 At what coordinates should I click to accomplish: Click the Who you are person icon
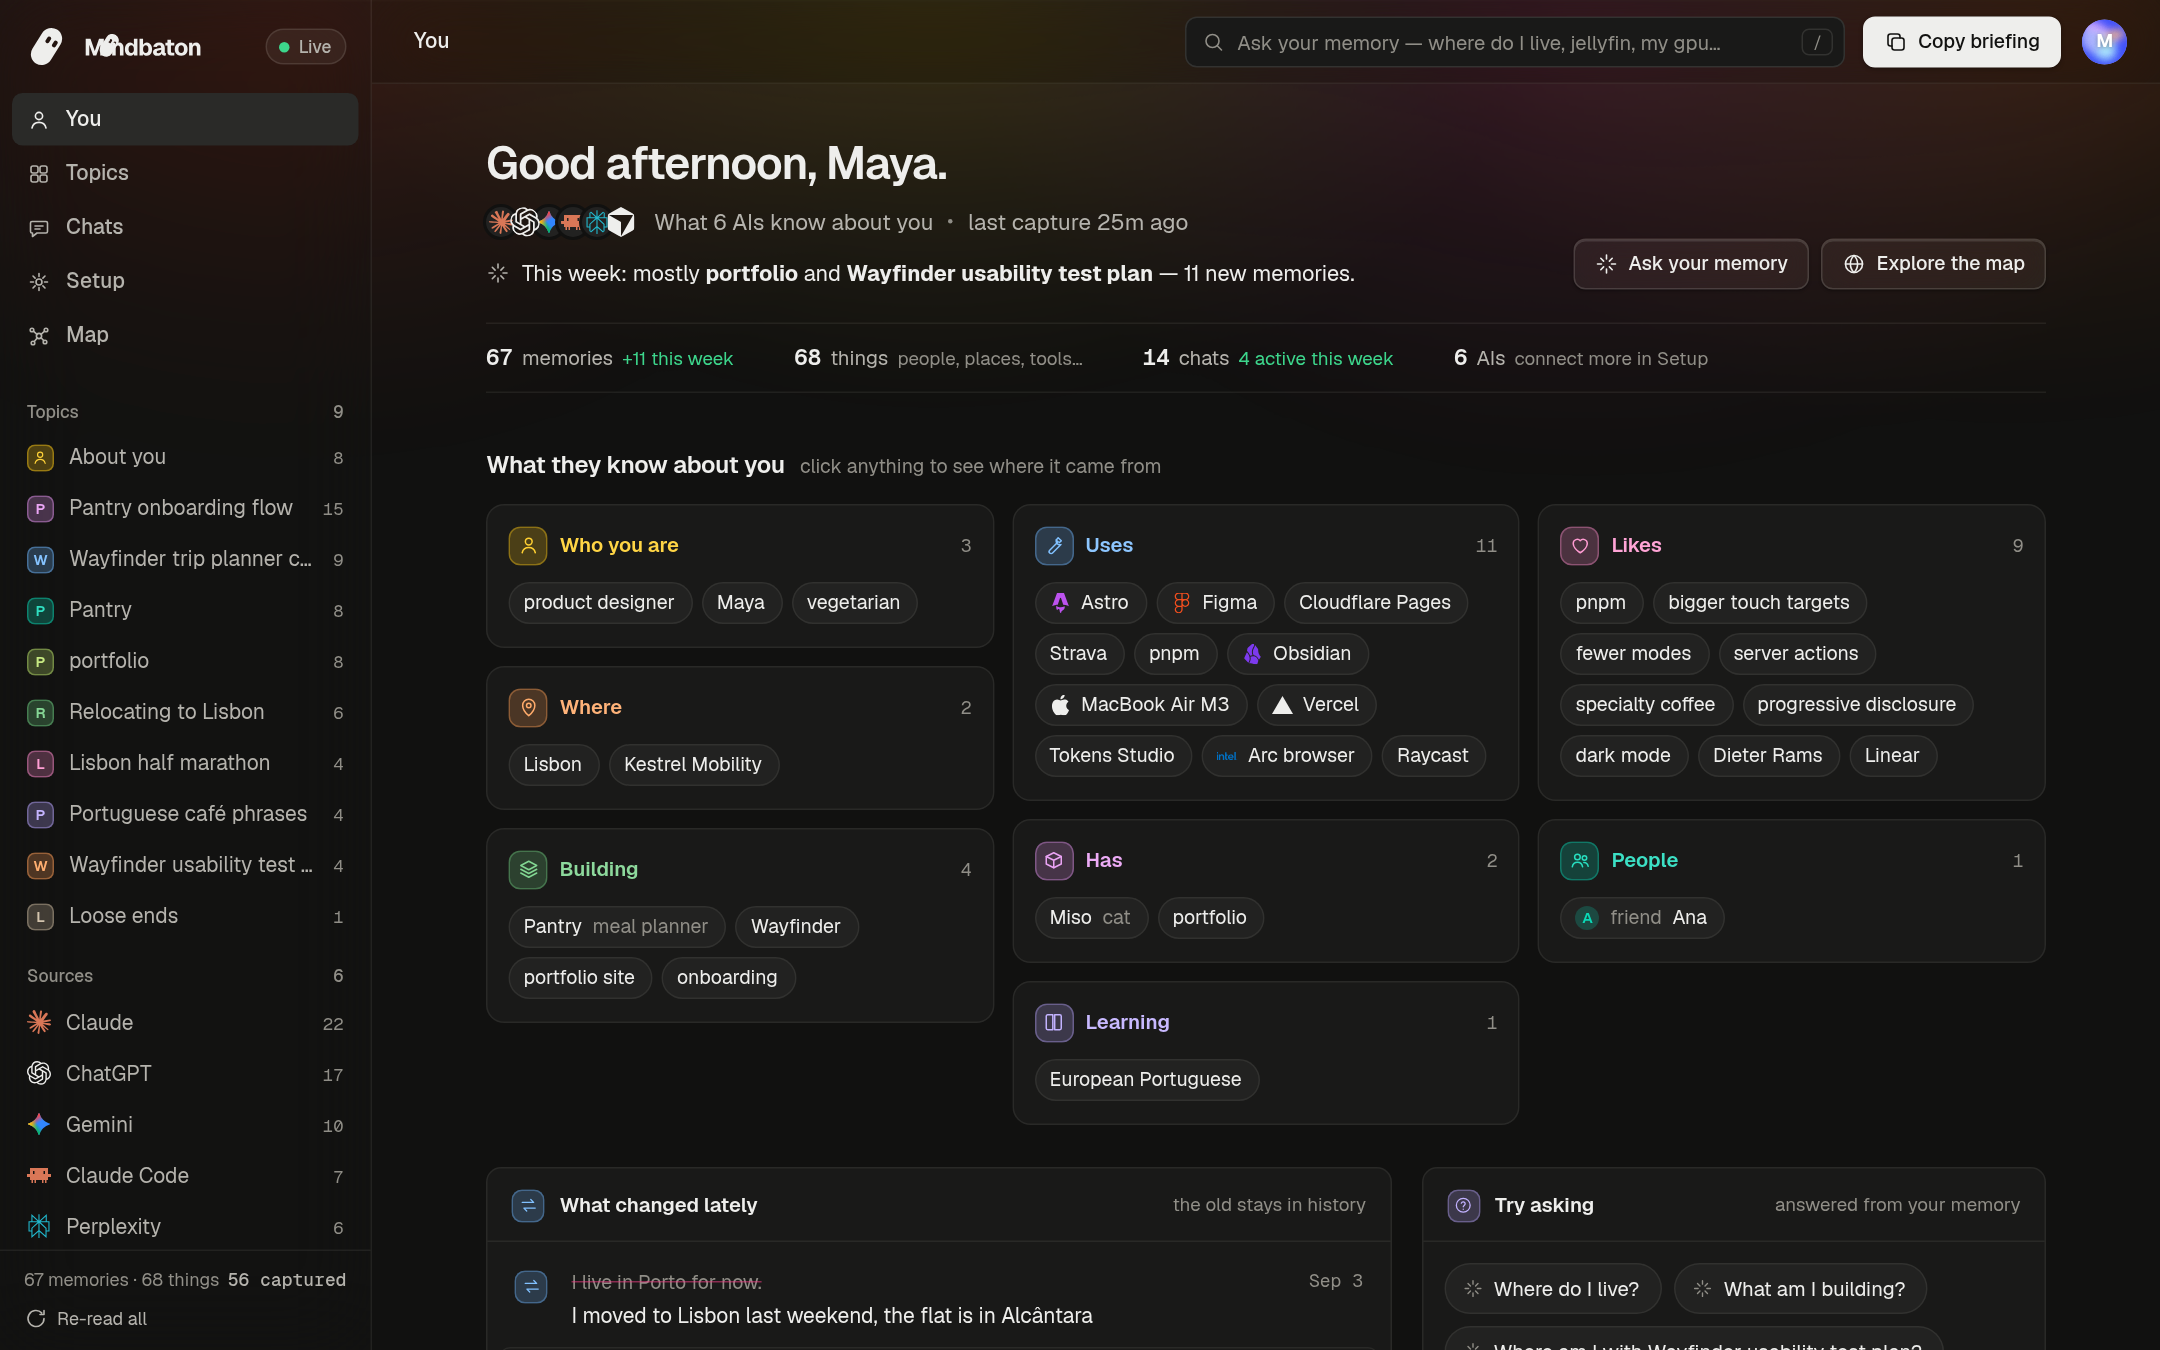tap(528, 546)
